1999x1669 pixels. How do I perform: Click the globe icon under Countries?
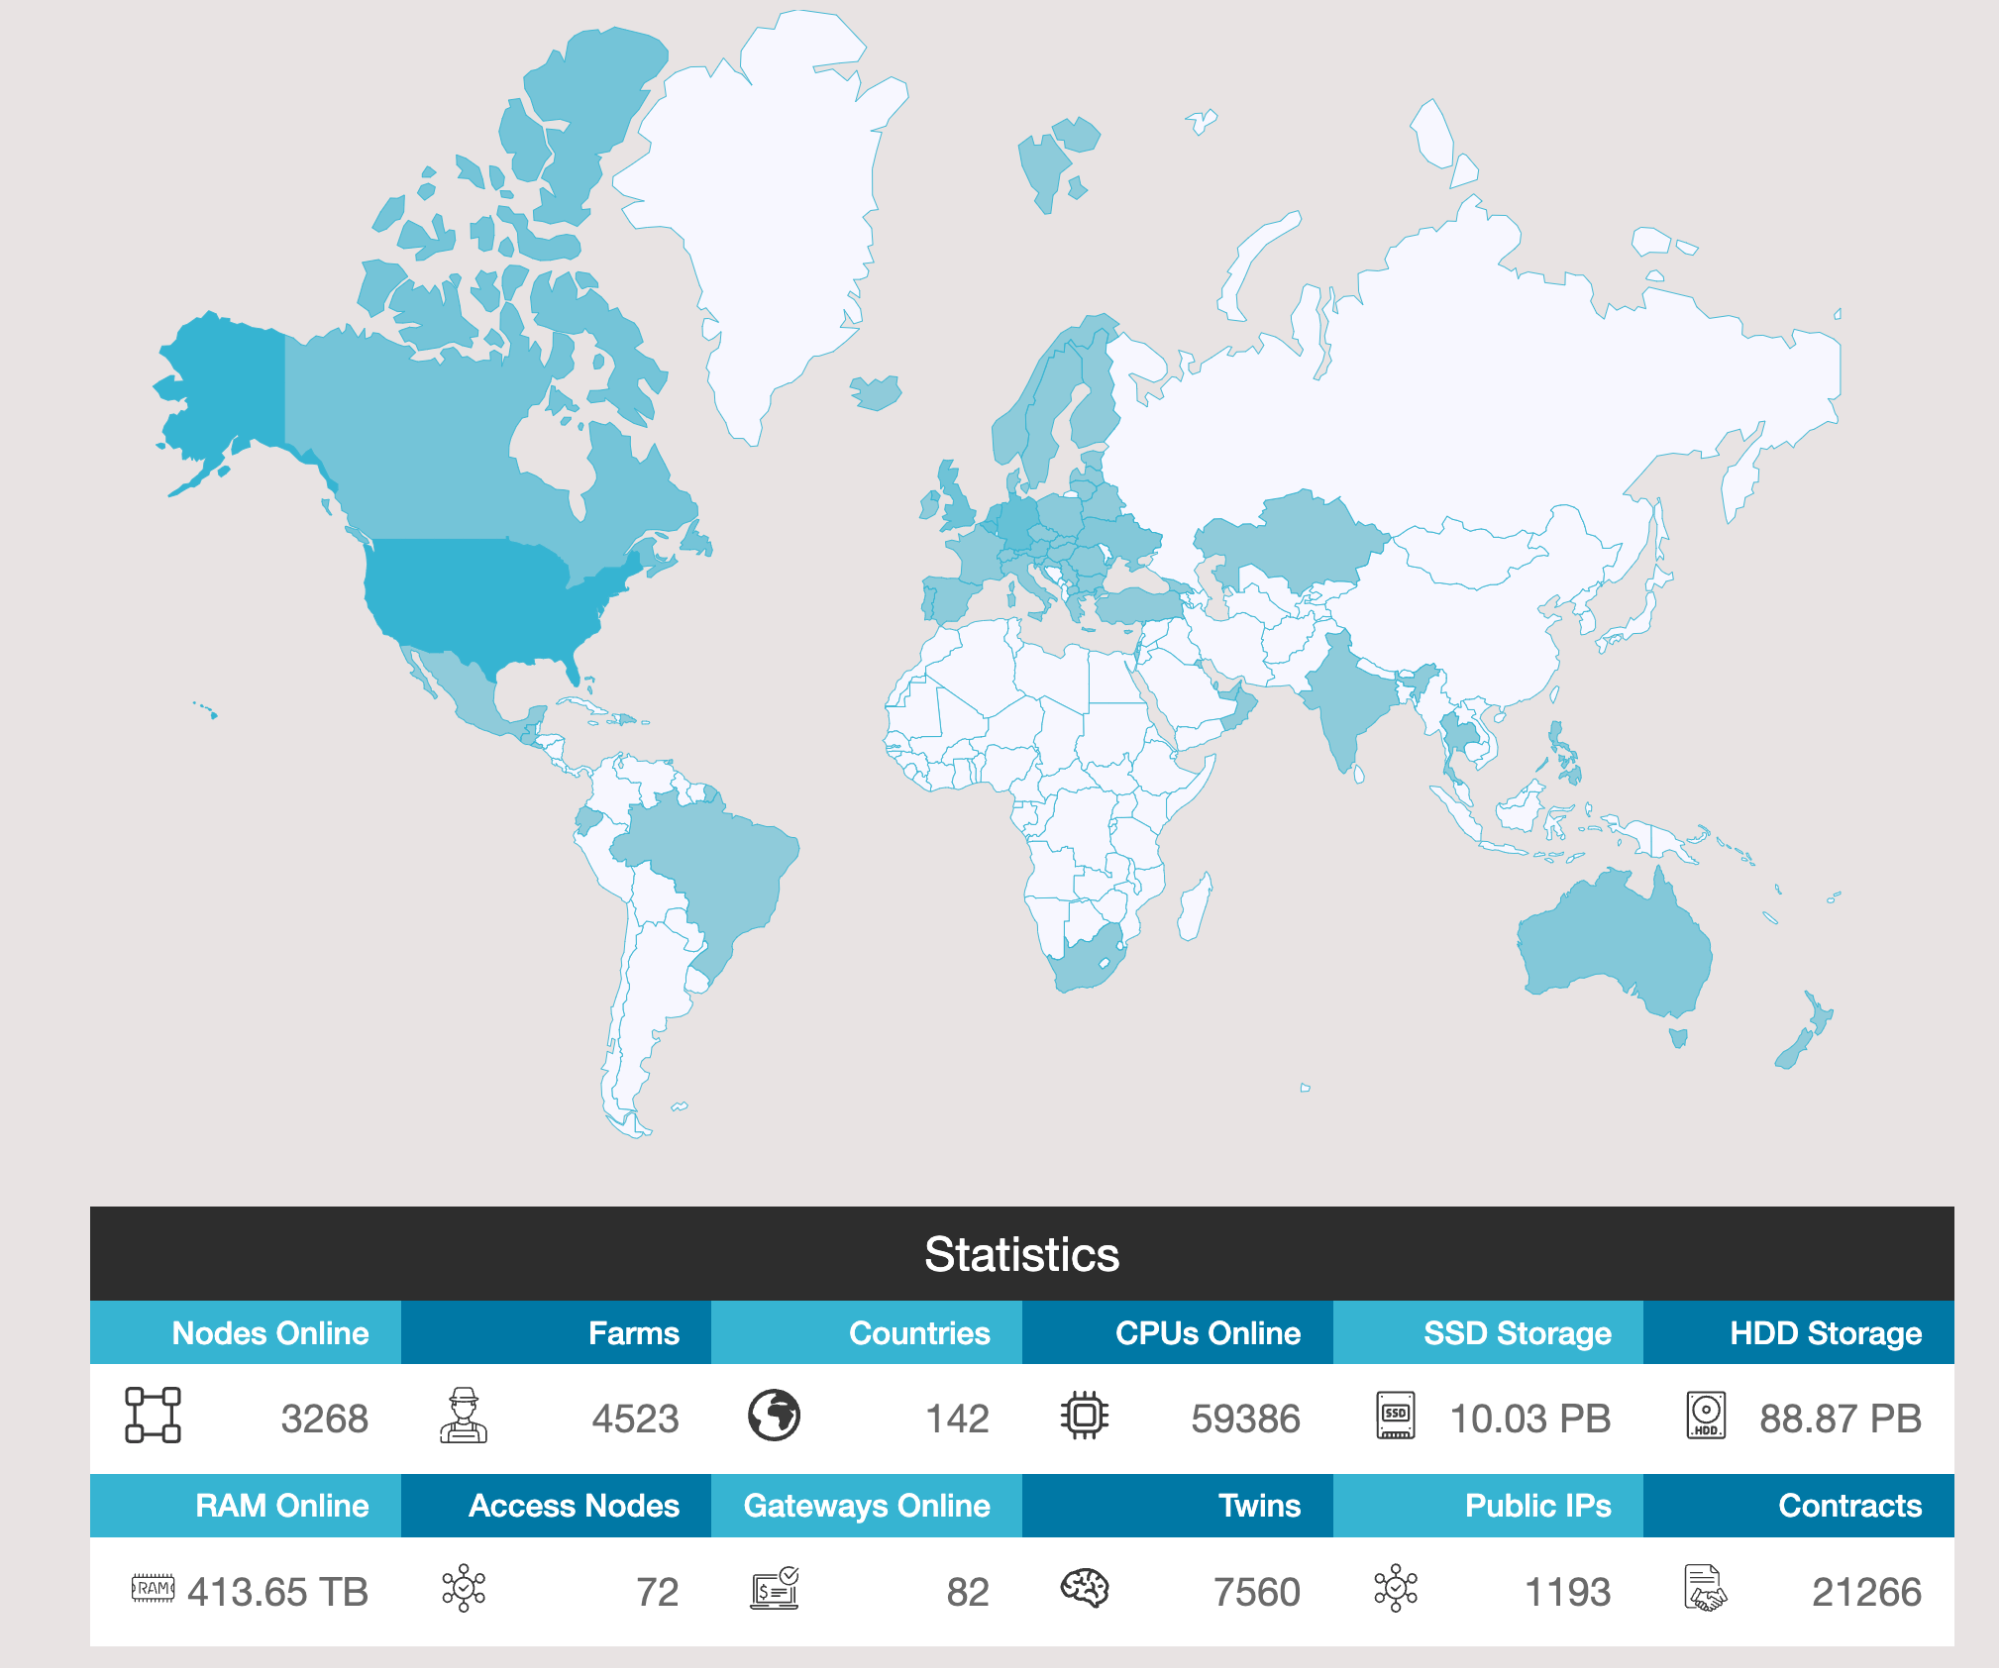[774, 1415]
